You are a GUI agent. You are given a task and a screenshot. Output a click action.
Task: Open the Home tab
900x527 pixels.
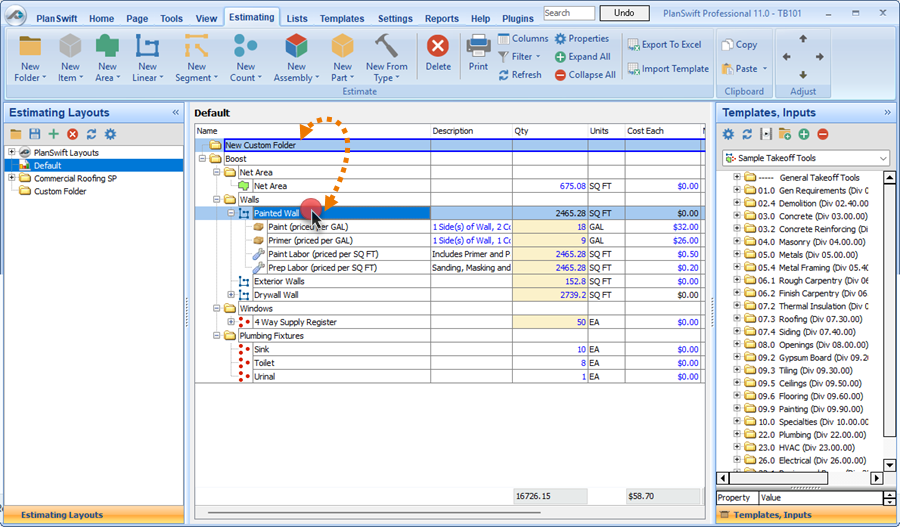[102, 18]
